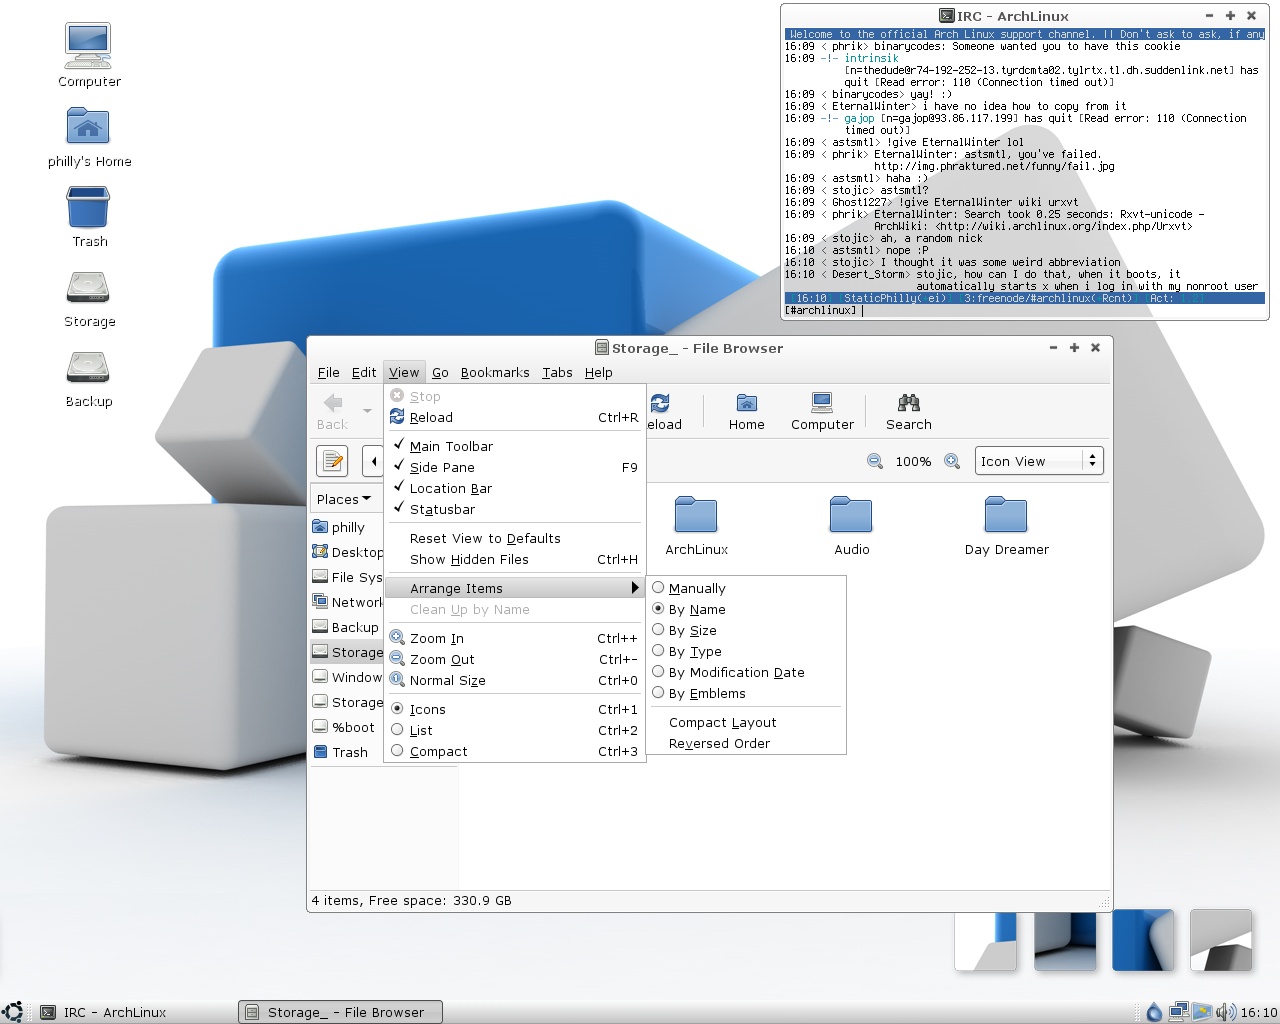Toggle Location Bar visibility

tap(515, 488)
